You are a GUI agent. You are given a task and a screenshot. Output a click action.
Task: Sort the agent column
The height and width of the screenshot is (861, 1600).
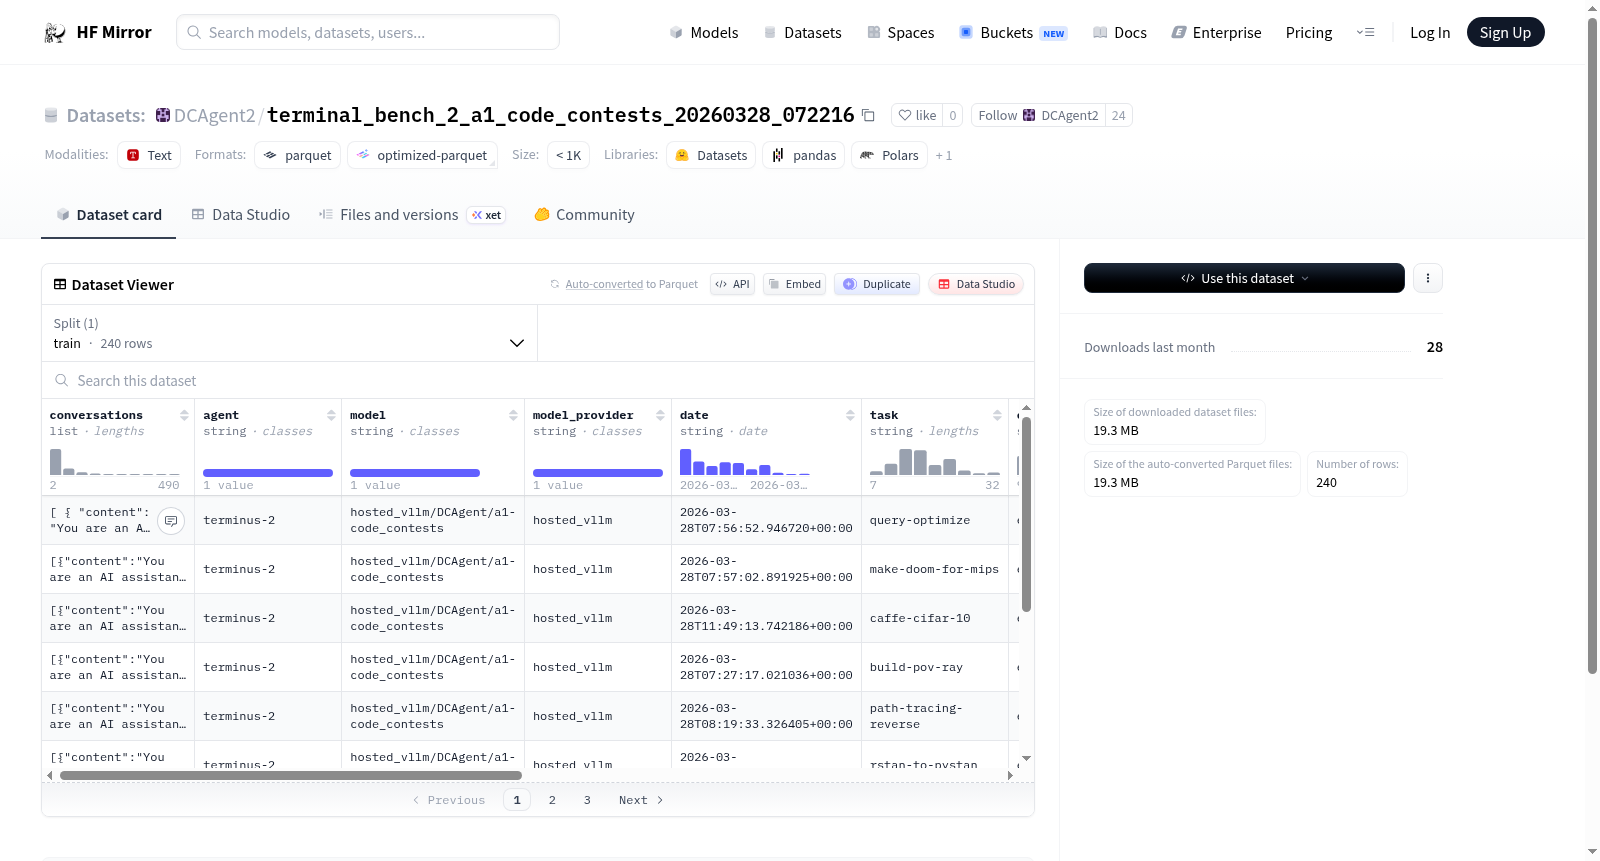pos(331,415)
